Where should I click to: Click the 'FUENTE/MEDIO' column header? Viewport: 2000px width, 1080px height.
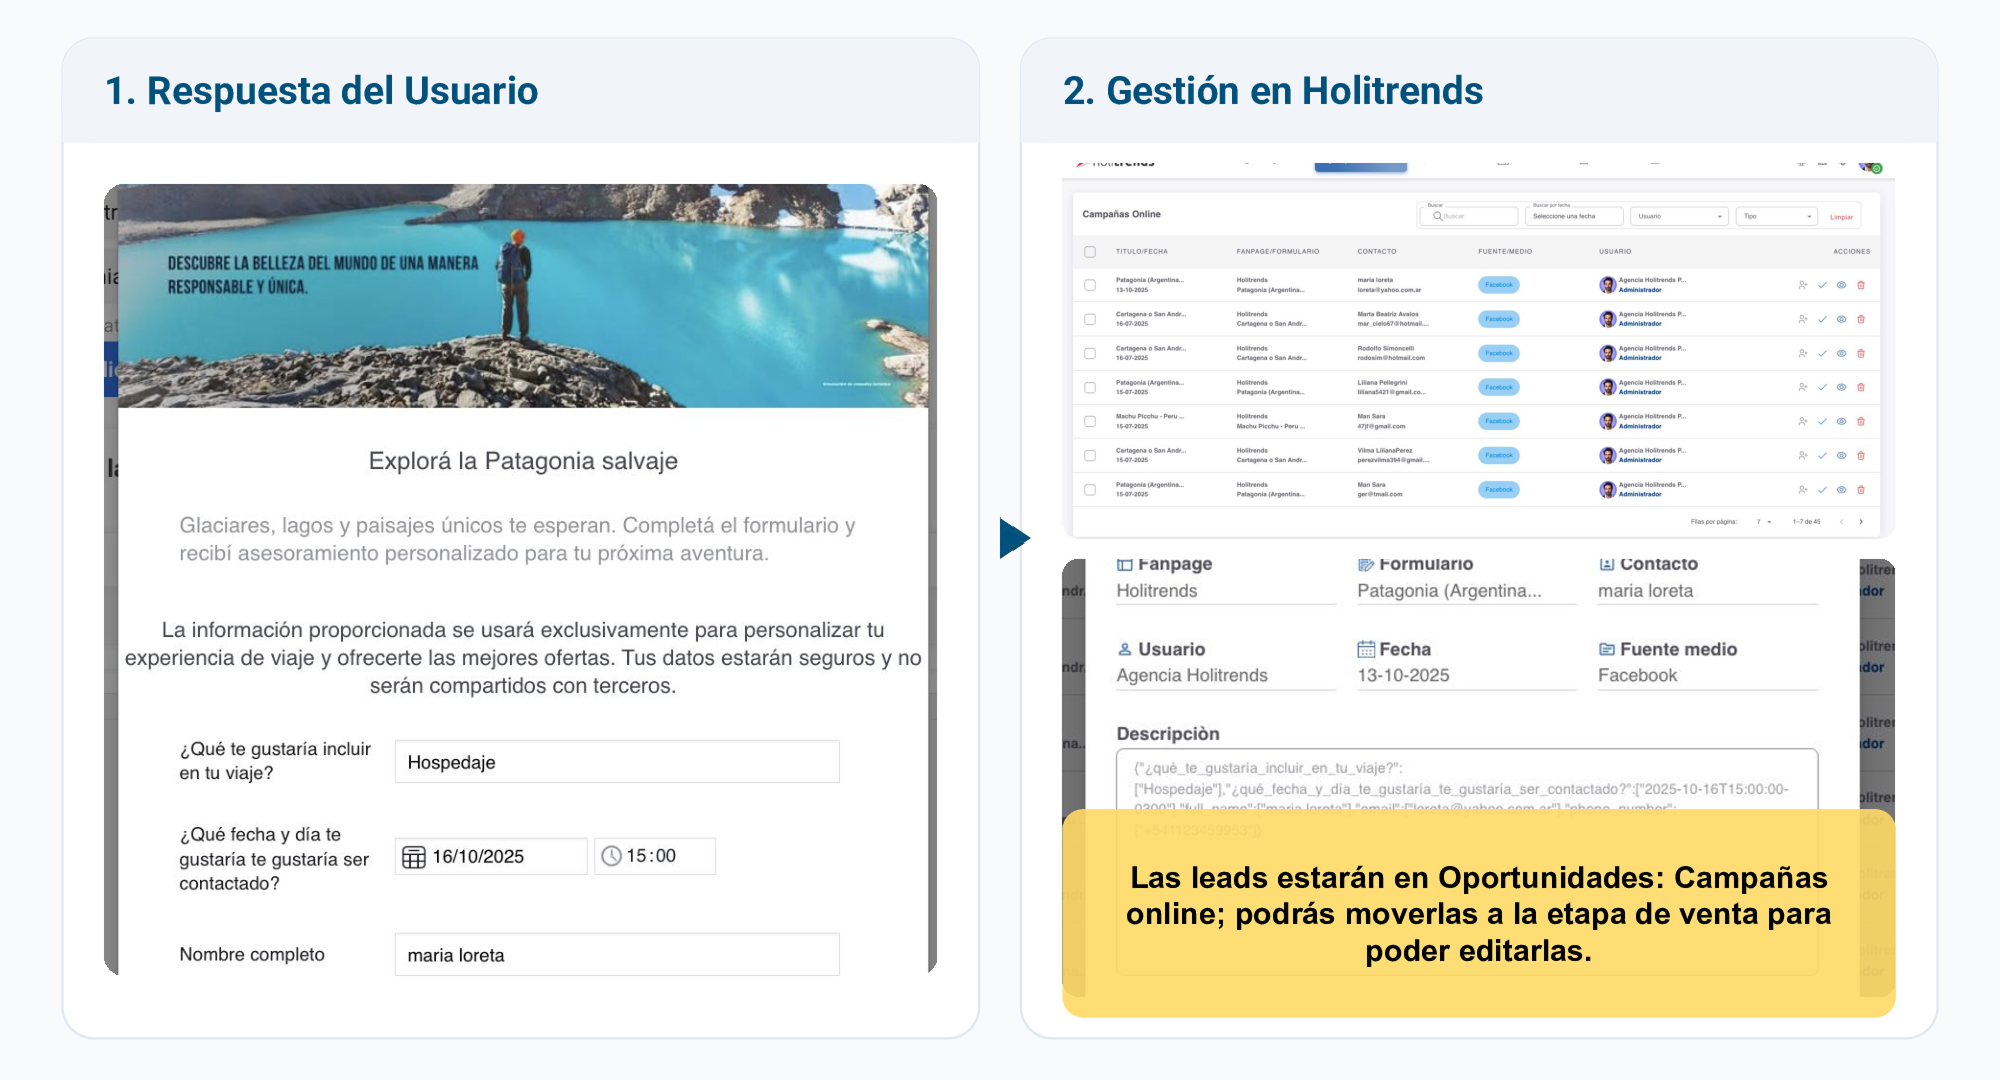tap(1505, 251)
